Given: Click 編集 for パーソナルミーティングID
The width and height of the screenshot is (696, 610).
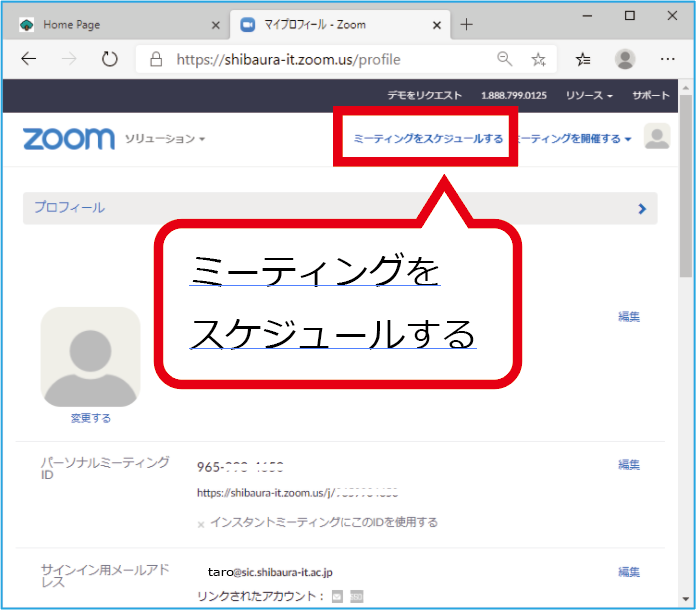Looking at the screenshot, I should click(x=629, y=465).
